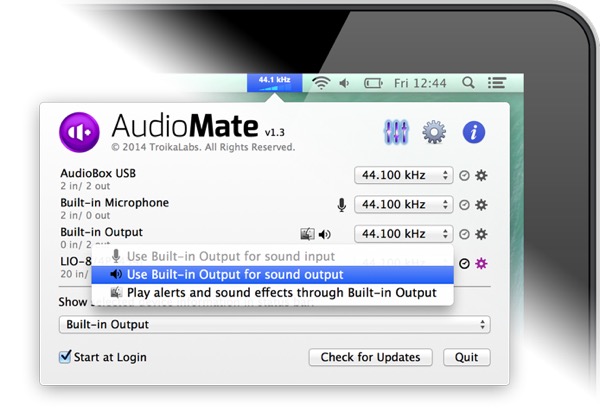Image resolution: width=600 pixels, height=415 pixels.
Task: Click the microphone icon for Built-in Microphone
Action: click(342, 205)
